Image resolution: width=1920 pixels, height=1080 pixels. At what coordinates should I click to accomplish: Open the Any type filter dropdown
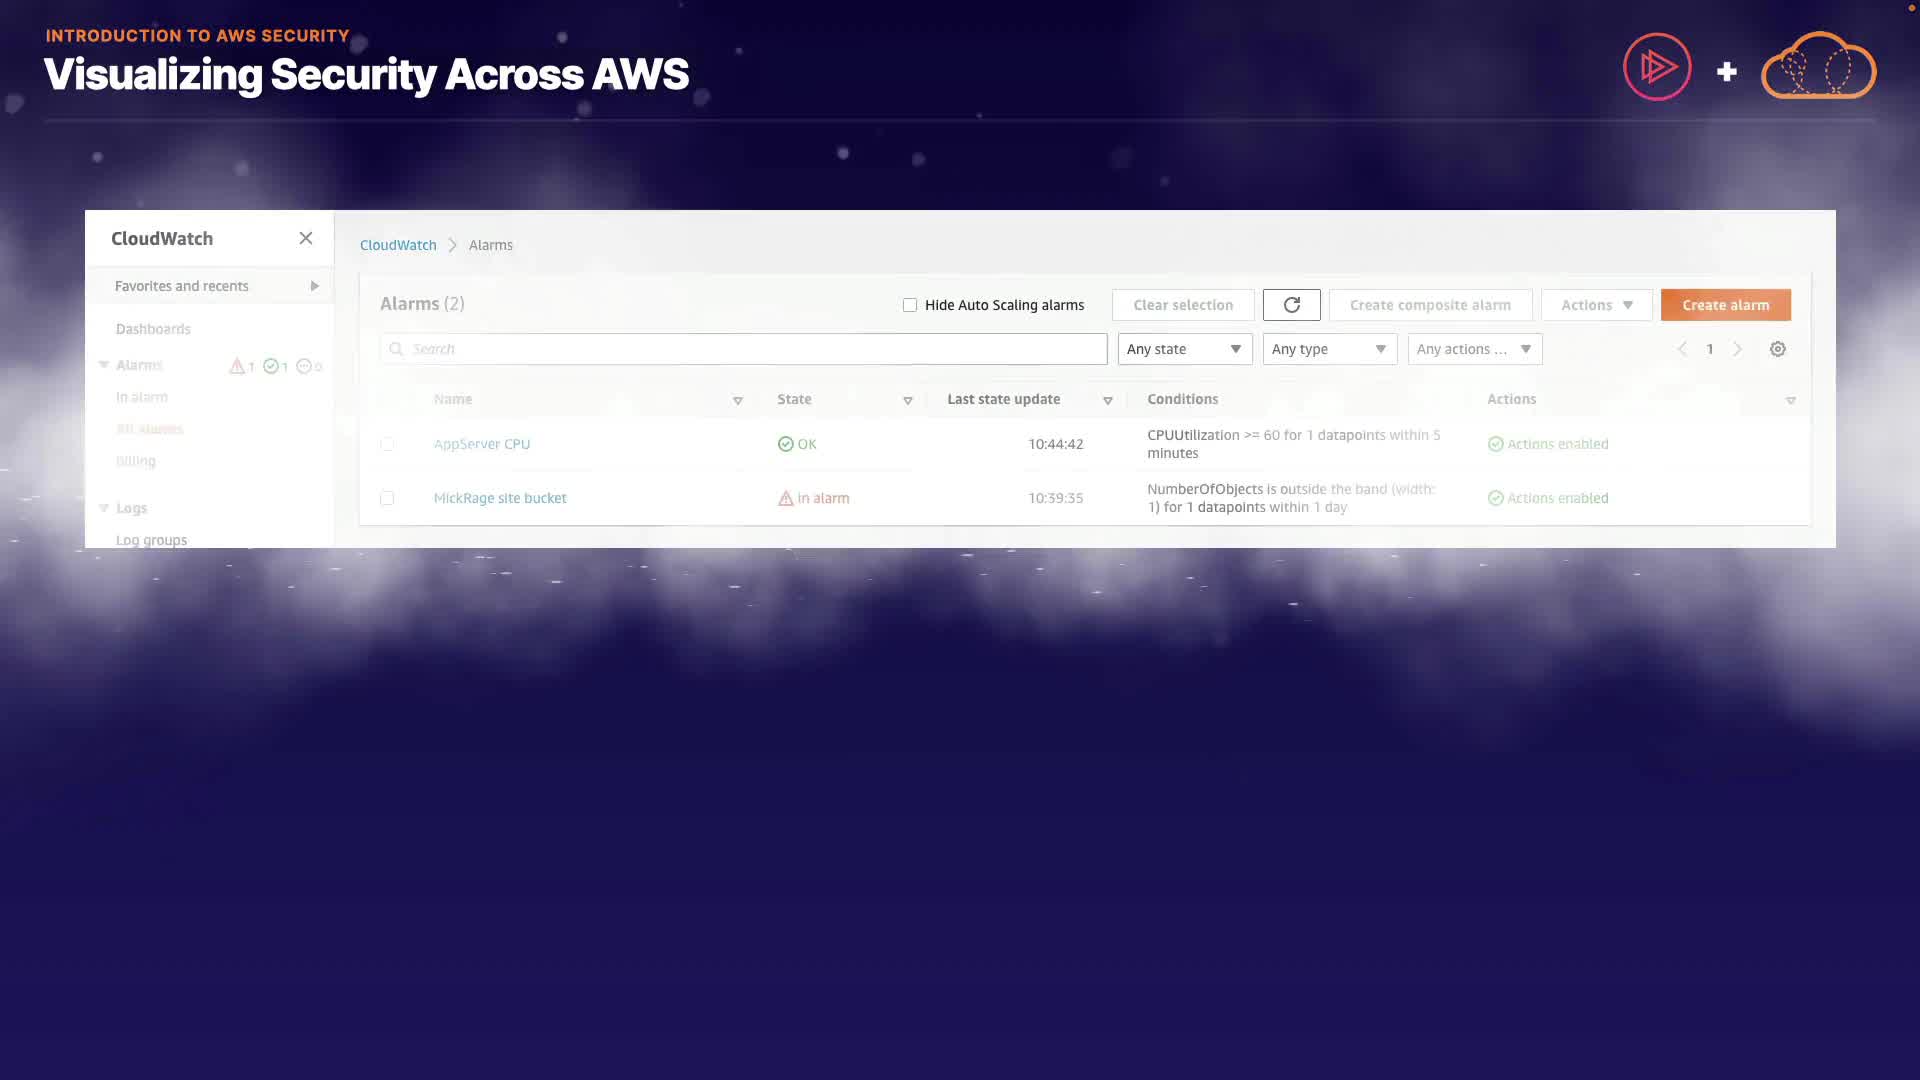pyautogui.click(x=1329, y=349)
